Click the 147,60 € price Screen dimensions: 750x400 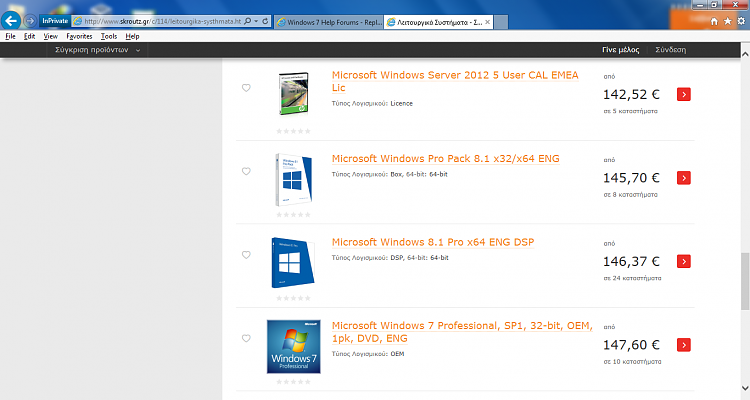(x=631, y=345)
